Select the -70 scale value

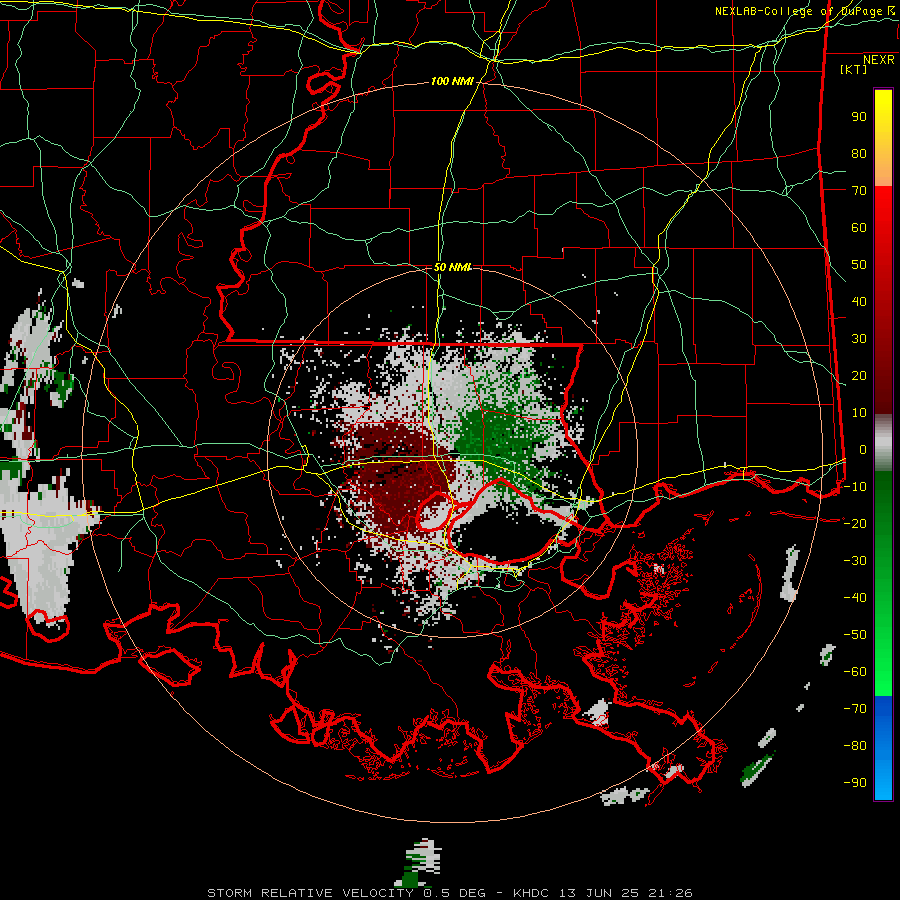click(855, 709)
